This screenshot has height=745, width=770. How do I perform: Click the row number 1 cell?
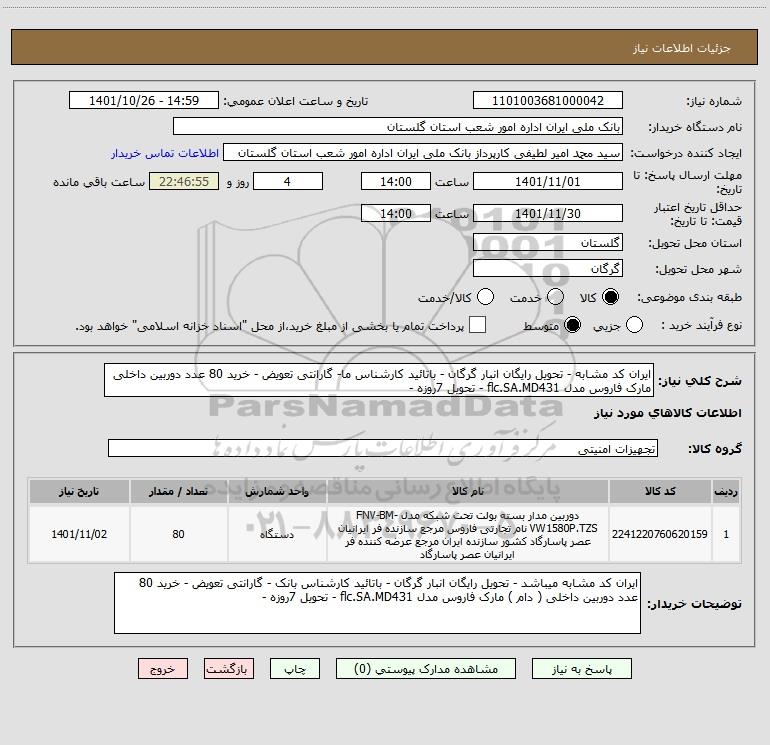726,534
